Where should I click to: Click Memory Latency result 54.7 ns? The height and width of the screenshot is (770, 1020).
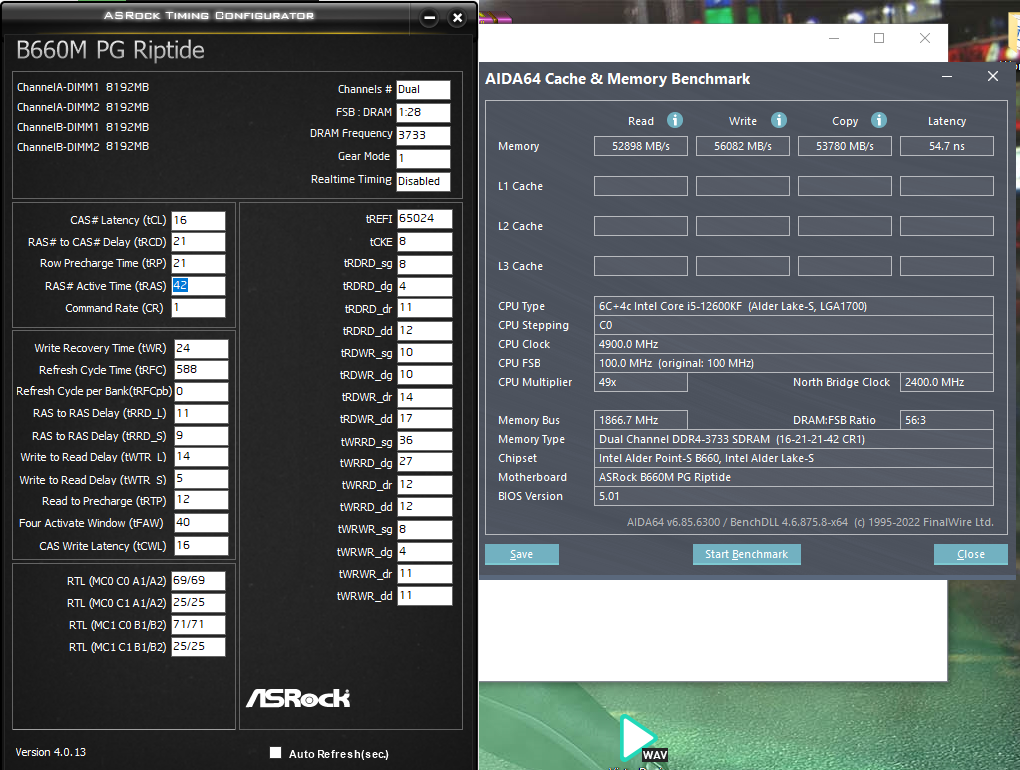(946, 146)
